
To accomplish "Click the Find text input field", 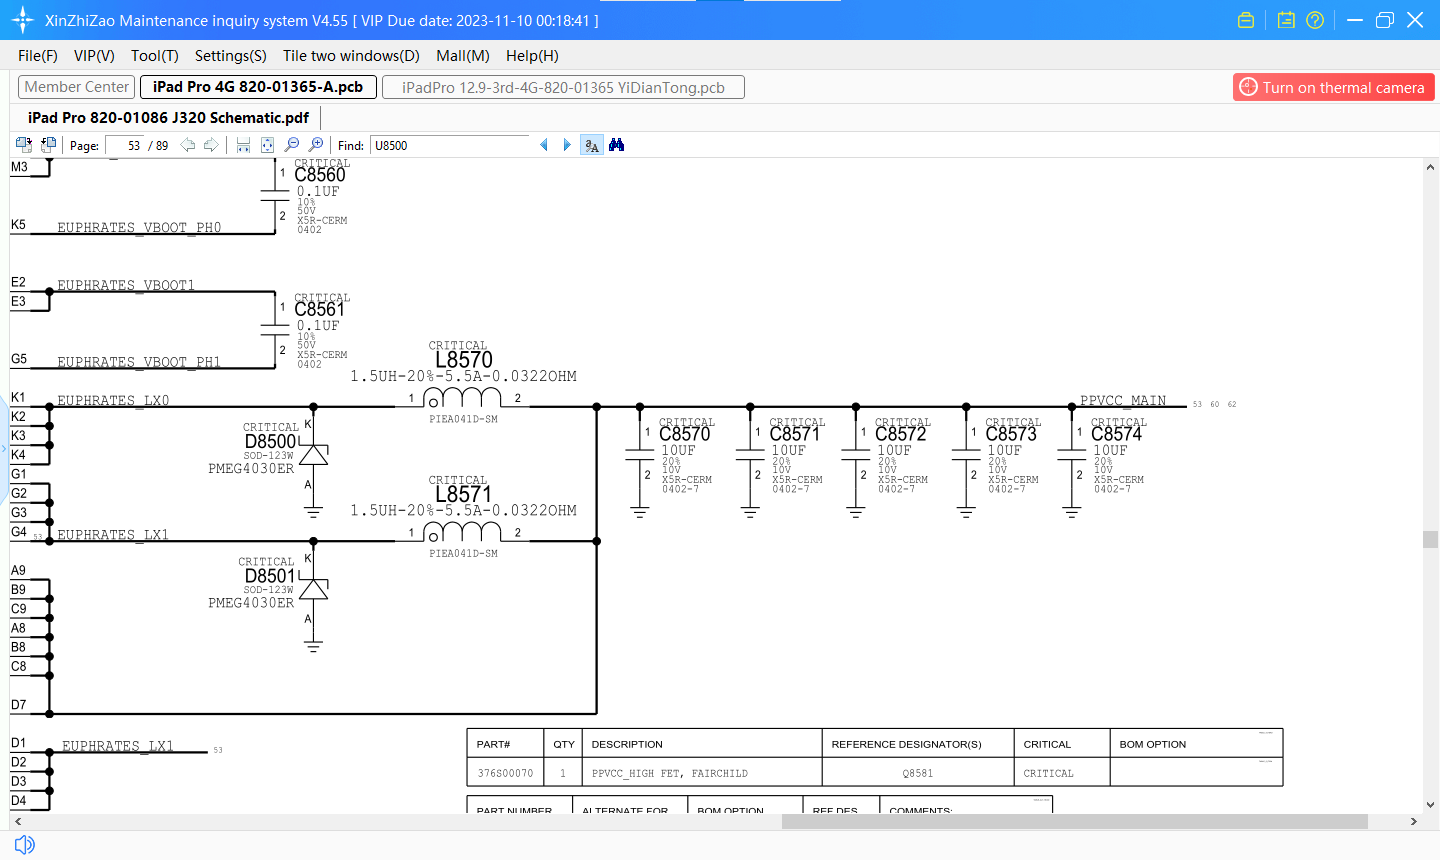I will coord(449,145).
